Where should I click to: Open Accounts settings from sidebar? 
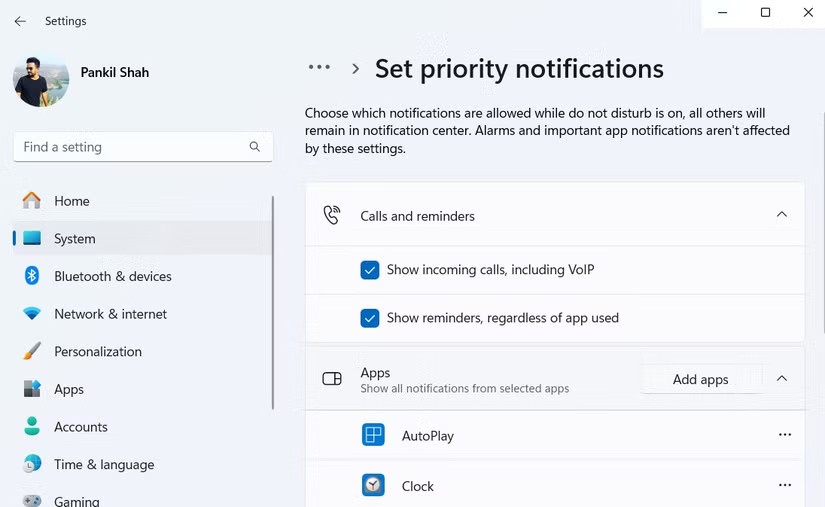tap(80, 427)
